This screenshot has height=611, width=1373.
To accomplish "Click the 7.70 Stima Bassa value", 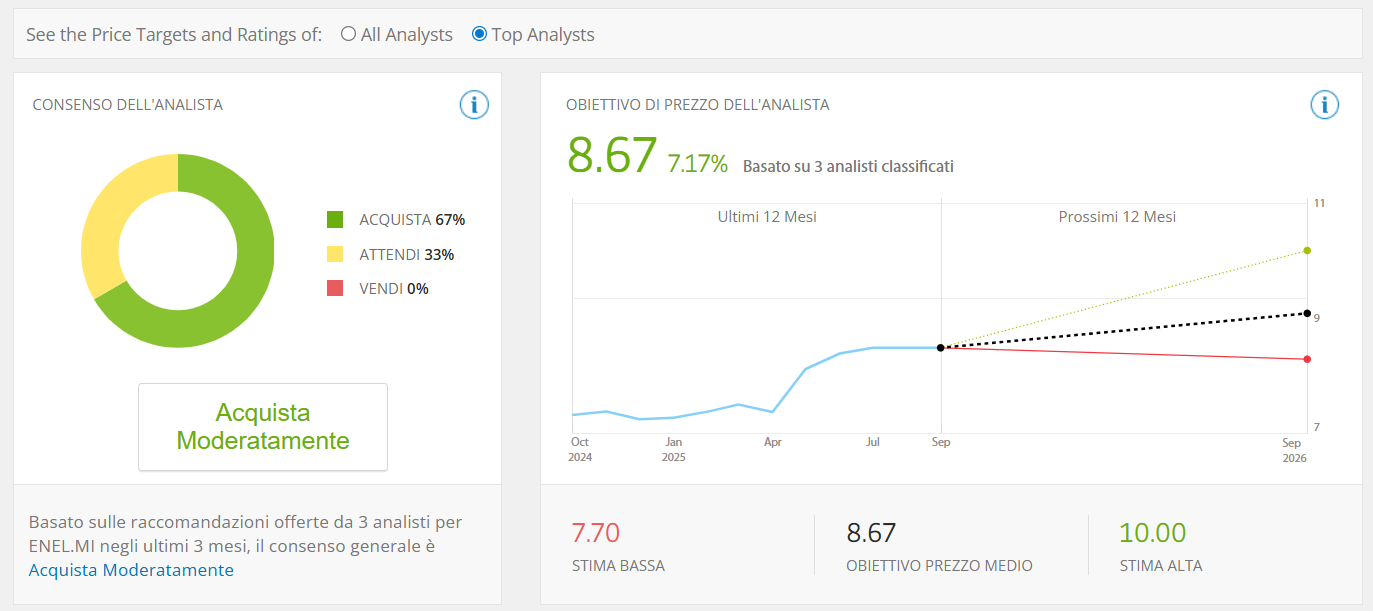I will tap(596, 533).
